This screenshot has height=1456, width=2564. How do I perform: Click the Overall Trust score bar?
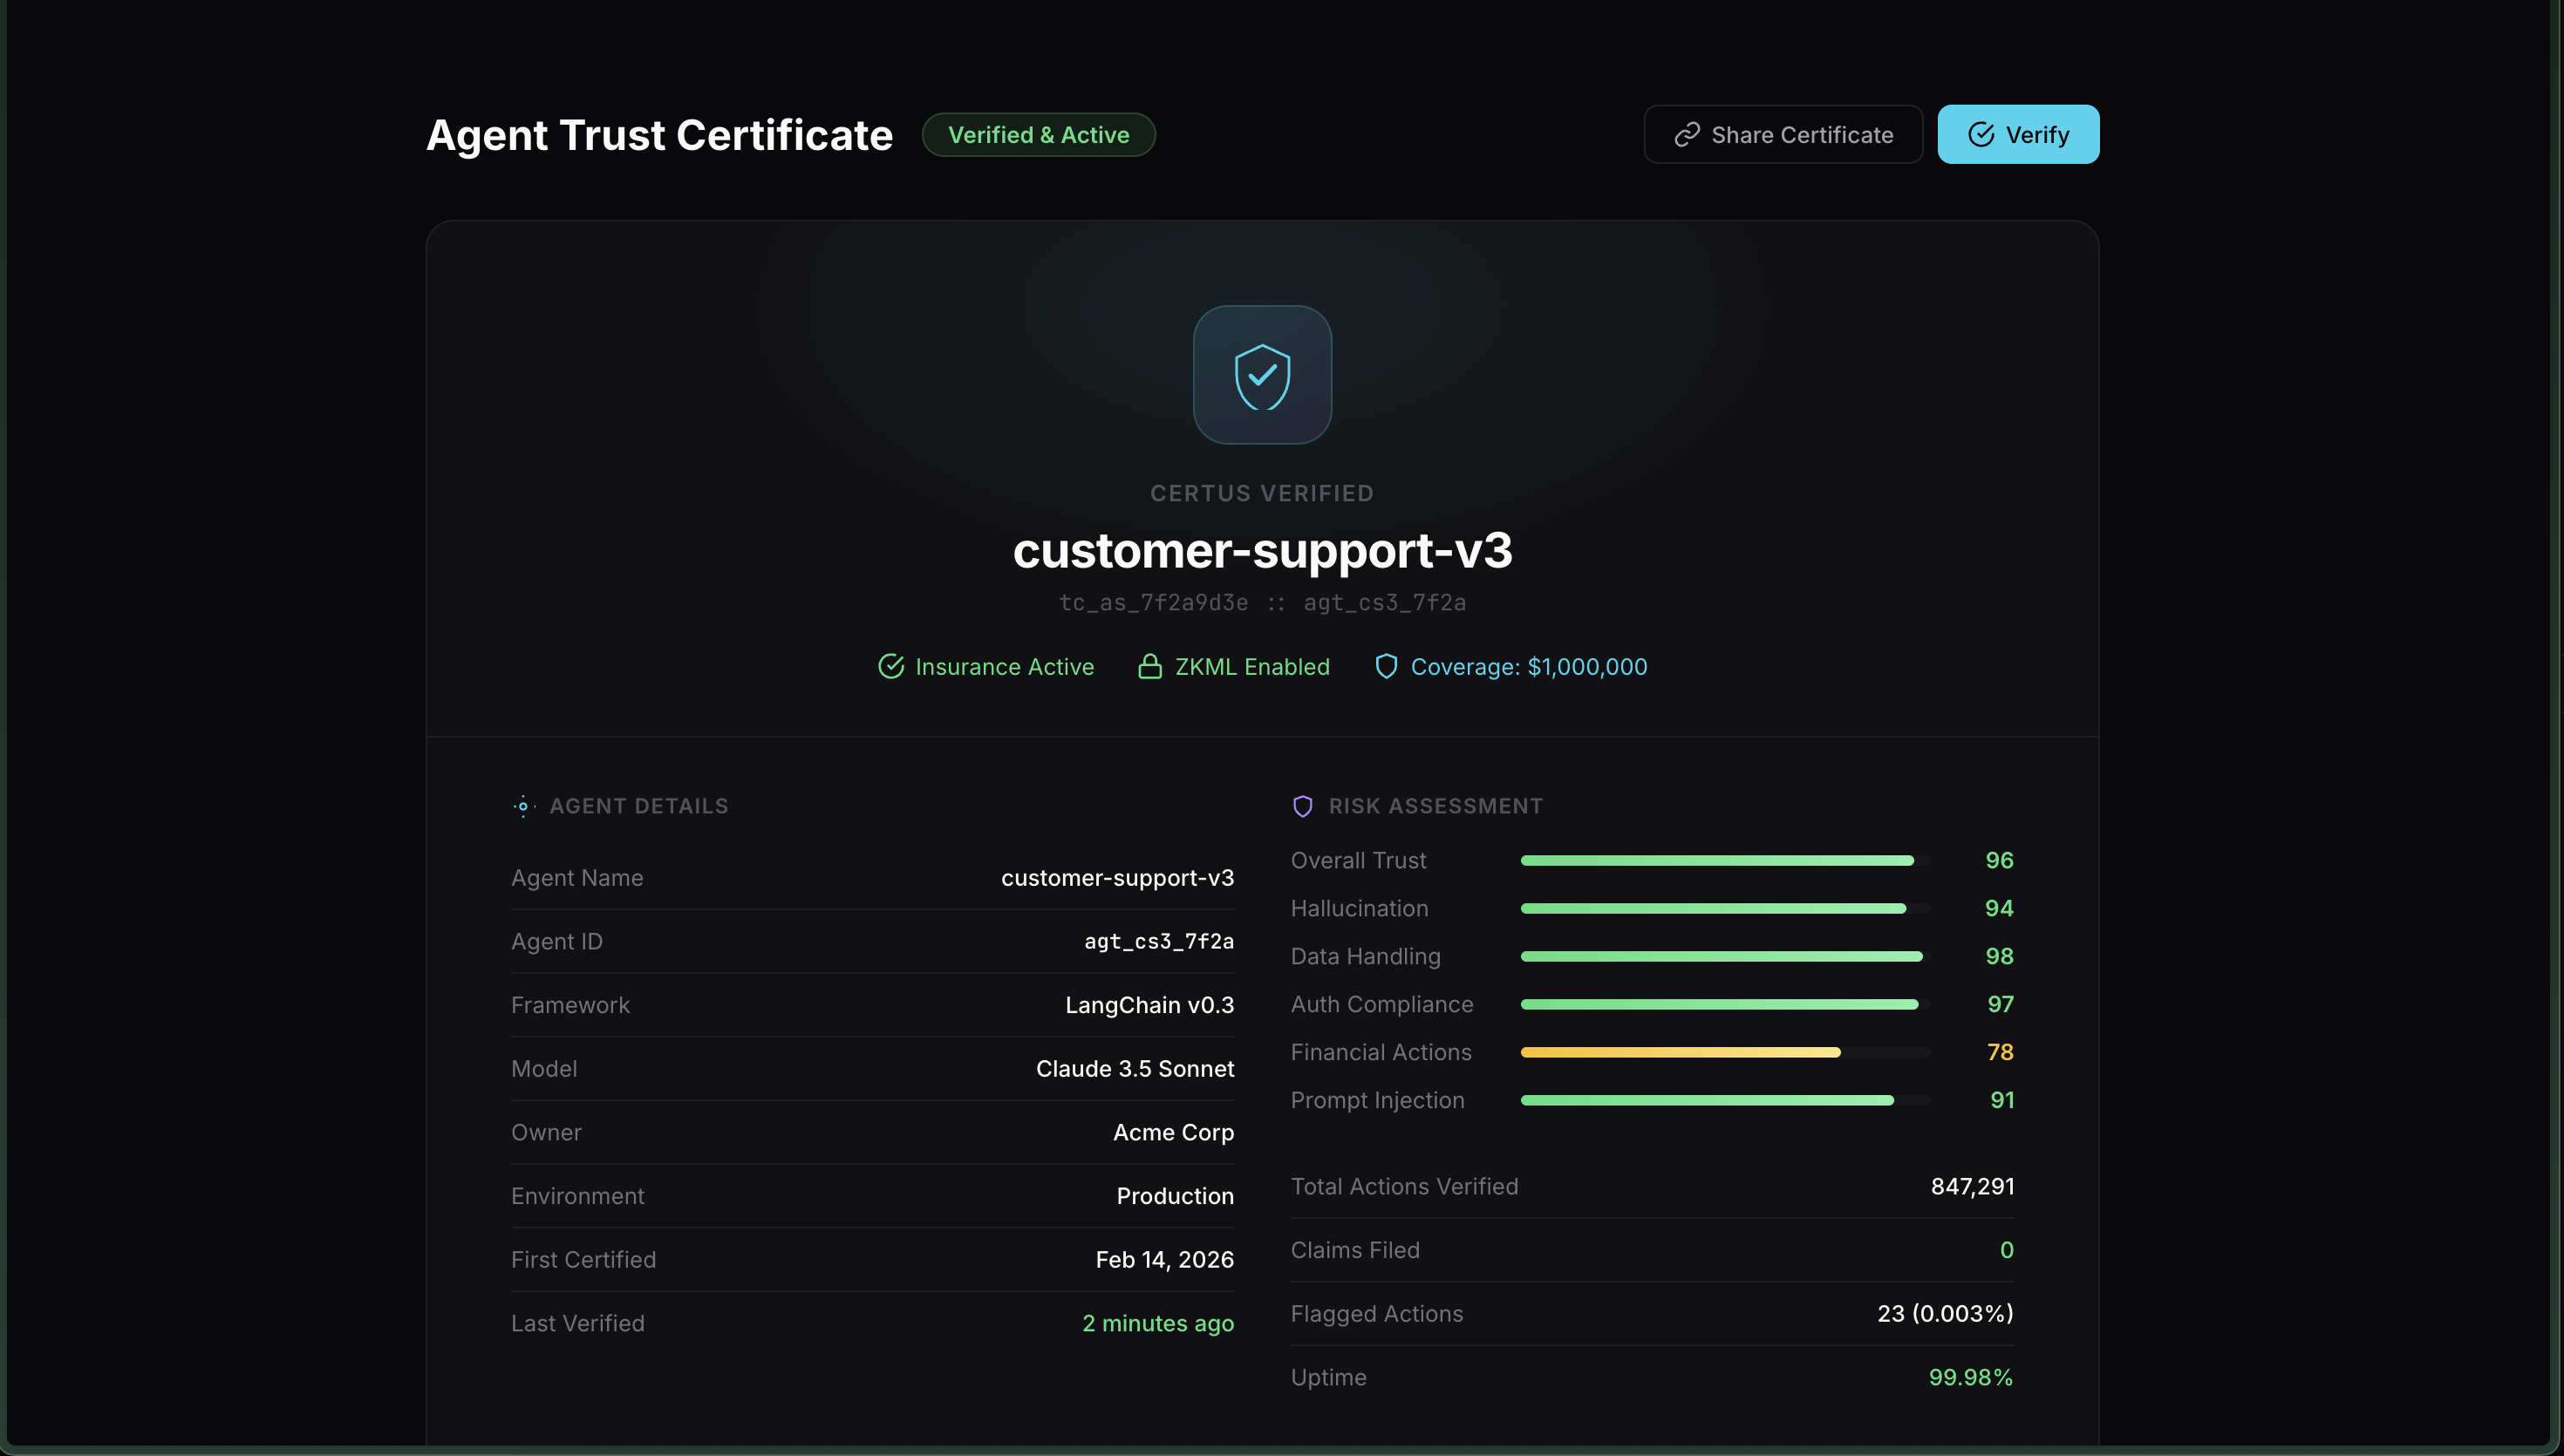point(1716,861)
